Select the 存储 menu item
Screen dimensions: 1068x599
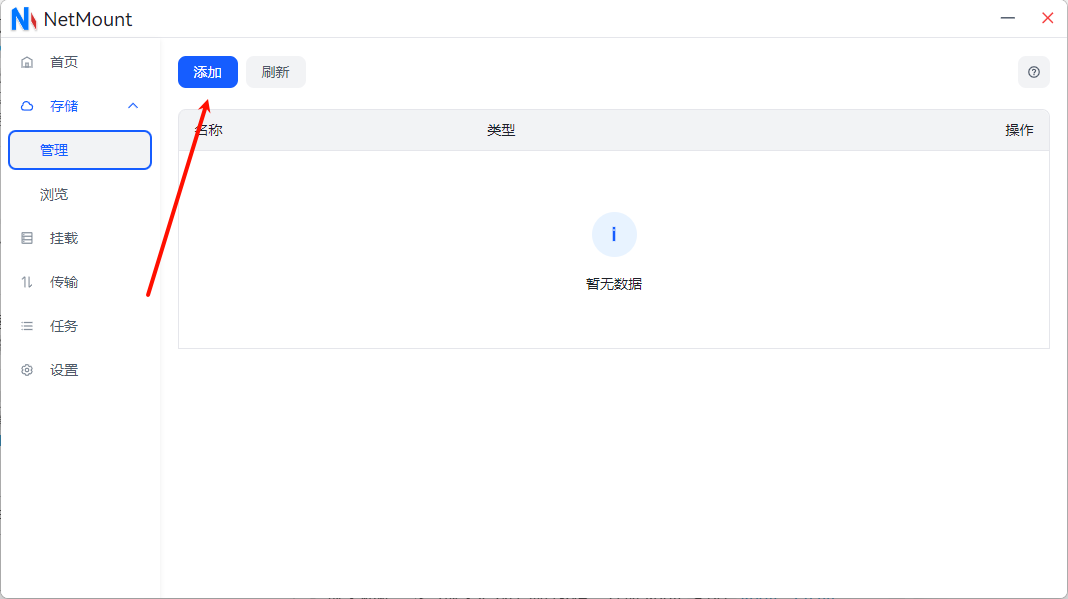[80, 106]
